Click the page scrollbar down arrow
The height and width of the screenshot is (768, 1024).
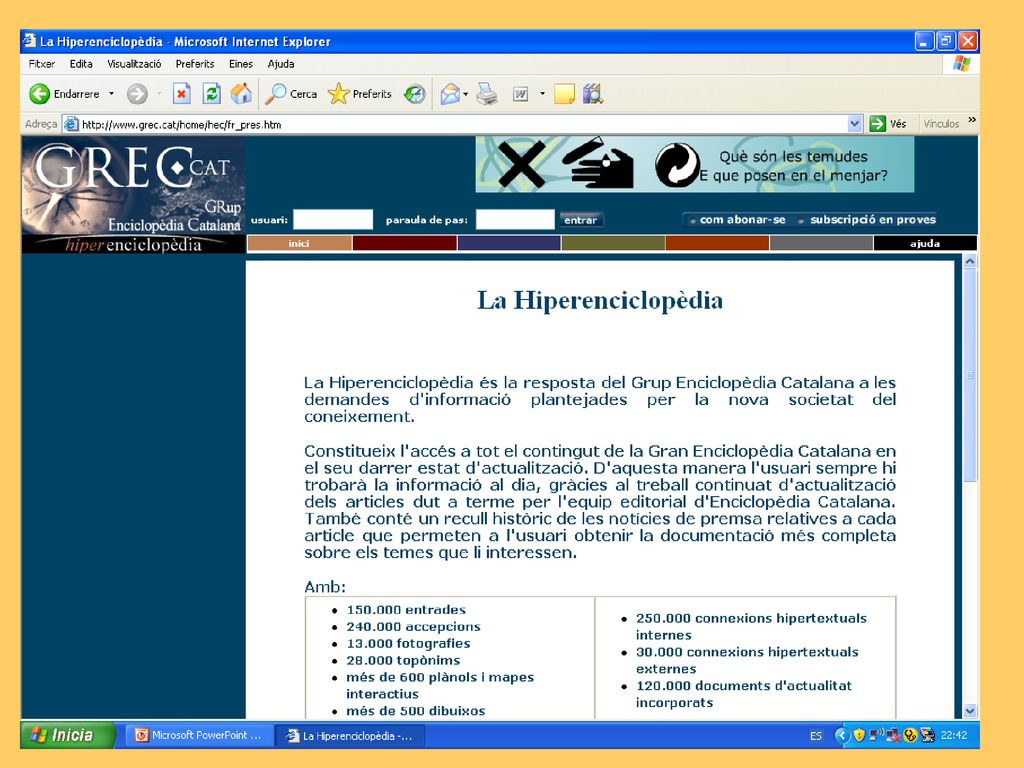970,711
